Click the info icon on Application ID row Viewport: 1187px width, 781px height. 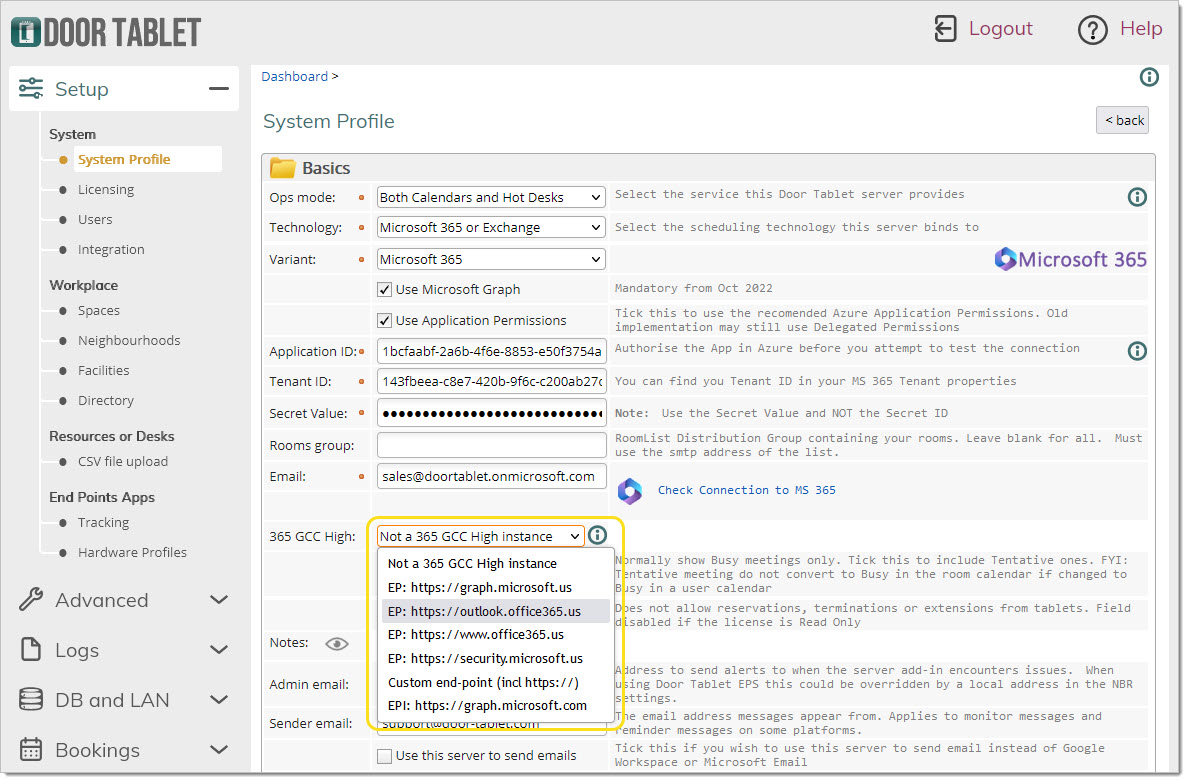pyautogui.click(x=1136, y=350)
